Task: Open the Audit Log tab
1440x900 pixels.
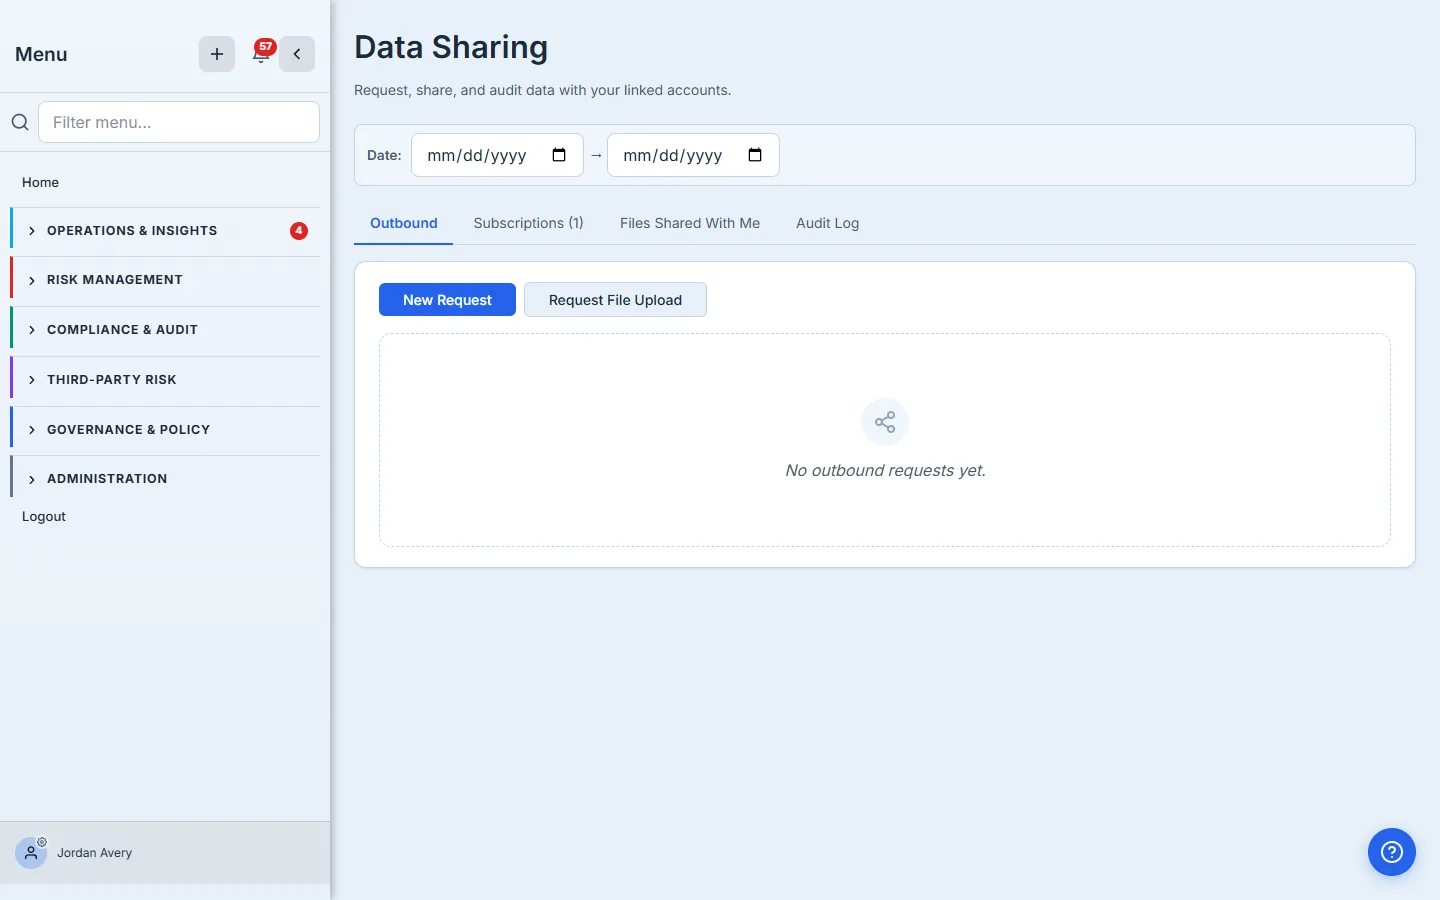Action: (827, 223)
